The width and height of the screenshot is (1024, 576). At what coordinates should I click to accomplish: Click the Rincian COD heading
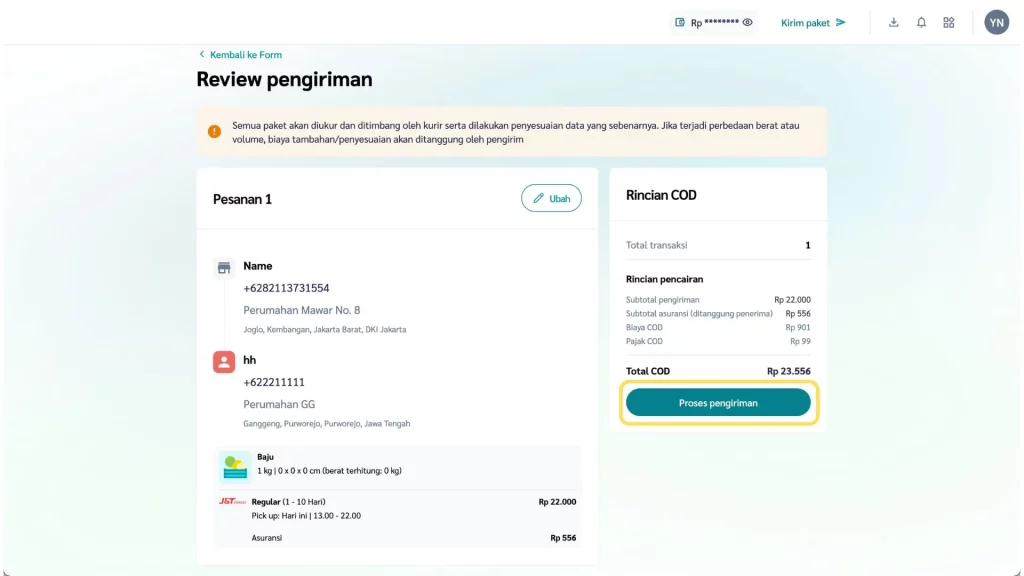(661, 195)
